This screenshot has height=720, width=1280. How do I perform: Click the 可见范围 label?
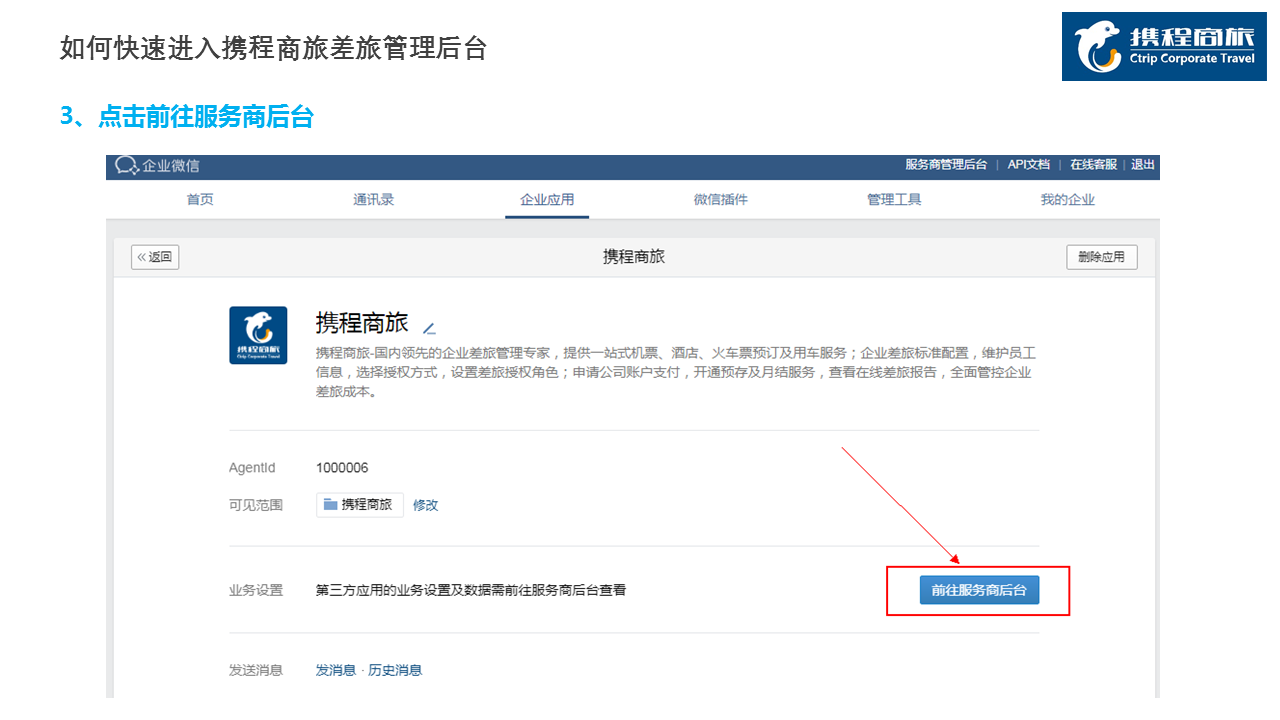[256, 505]
